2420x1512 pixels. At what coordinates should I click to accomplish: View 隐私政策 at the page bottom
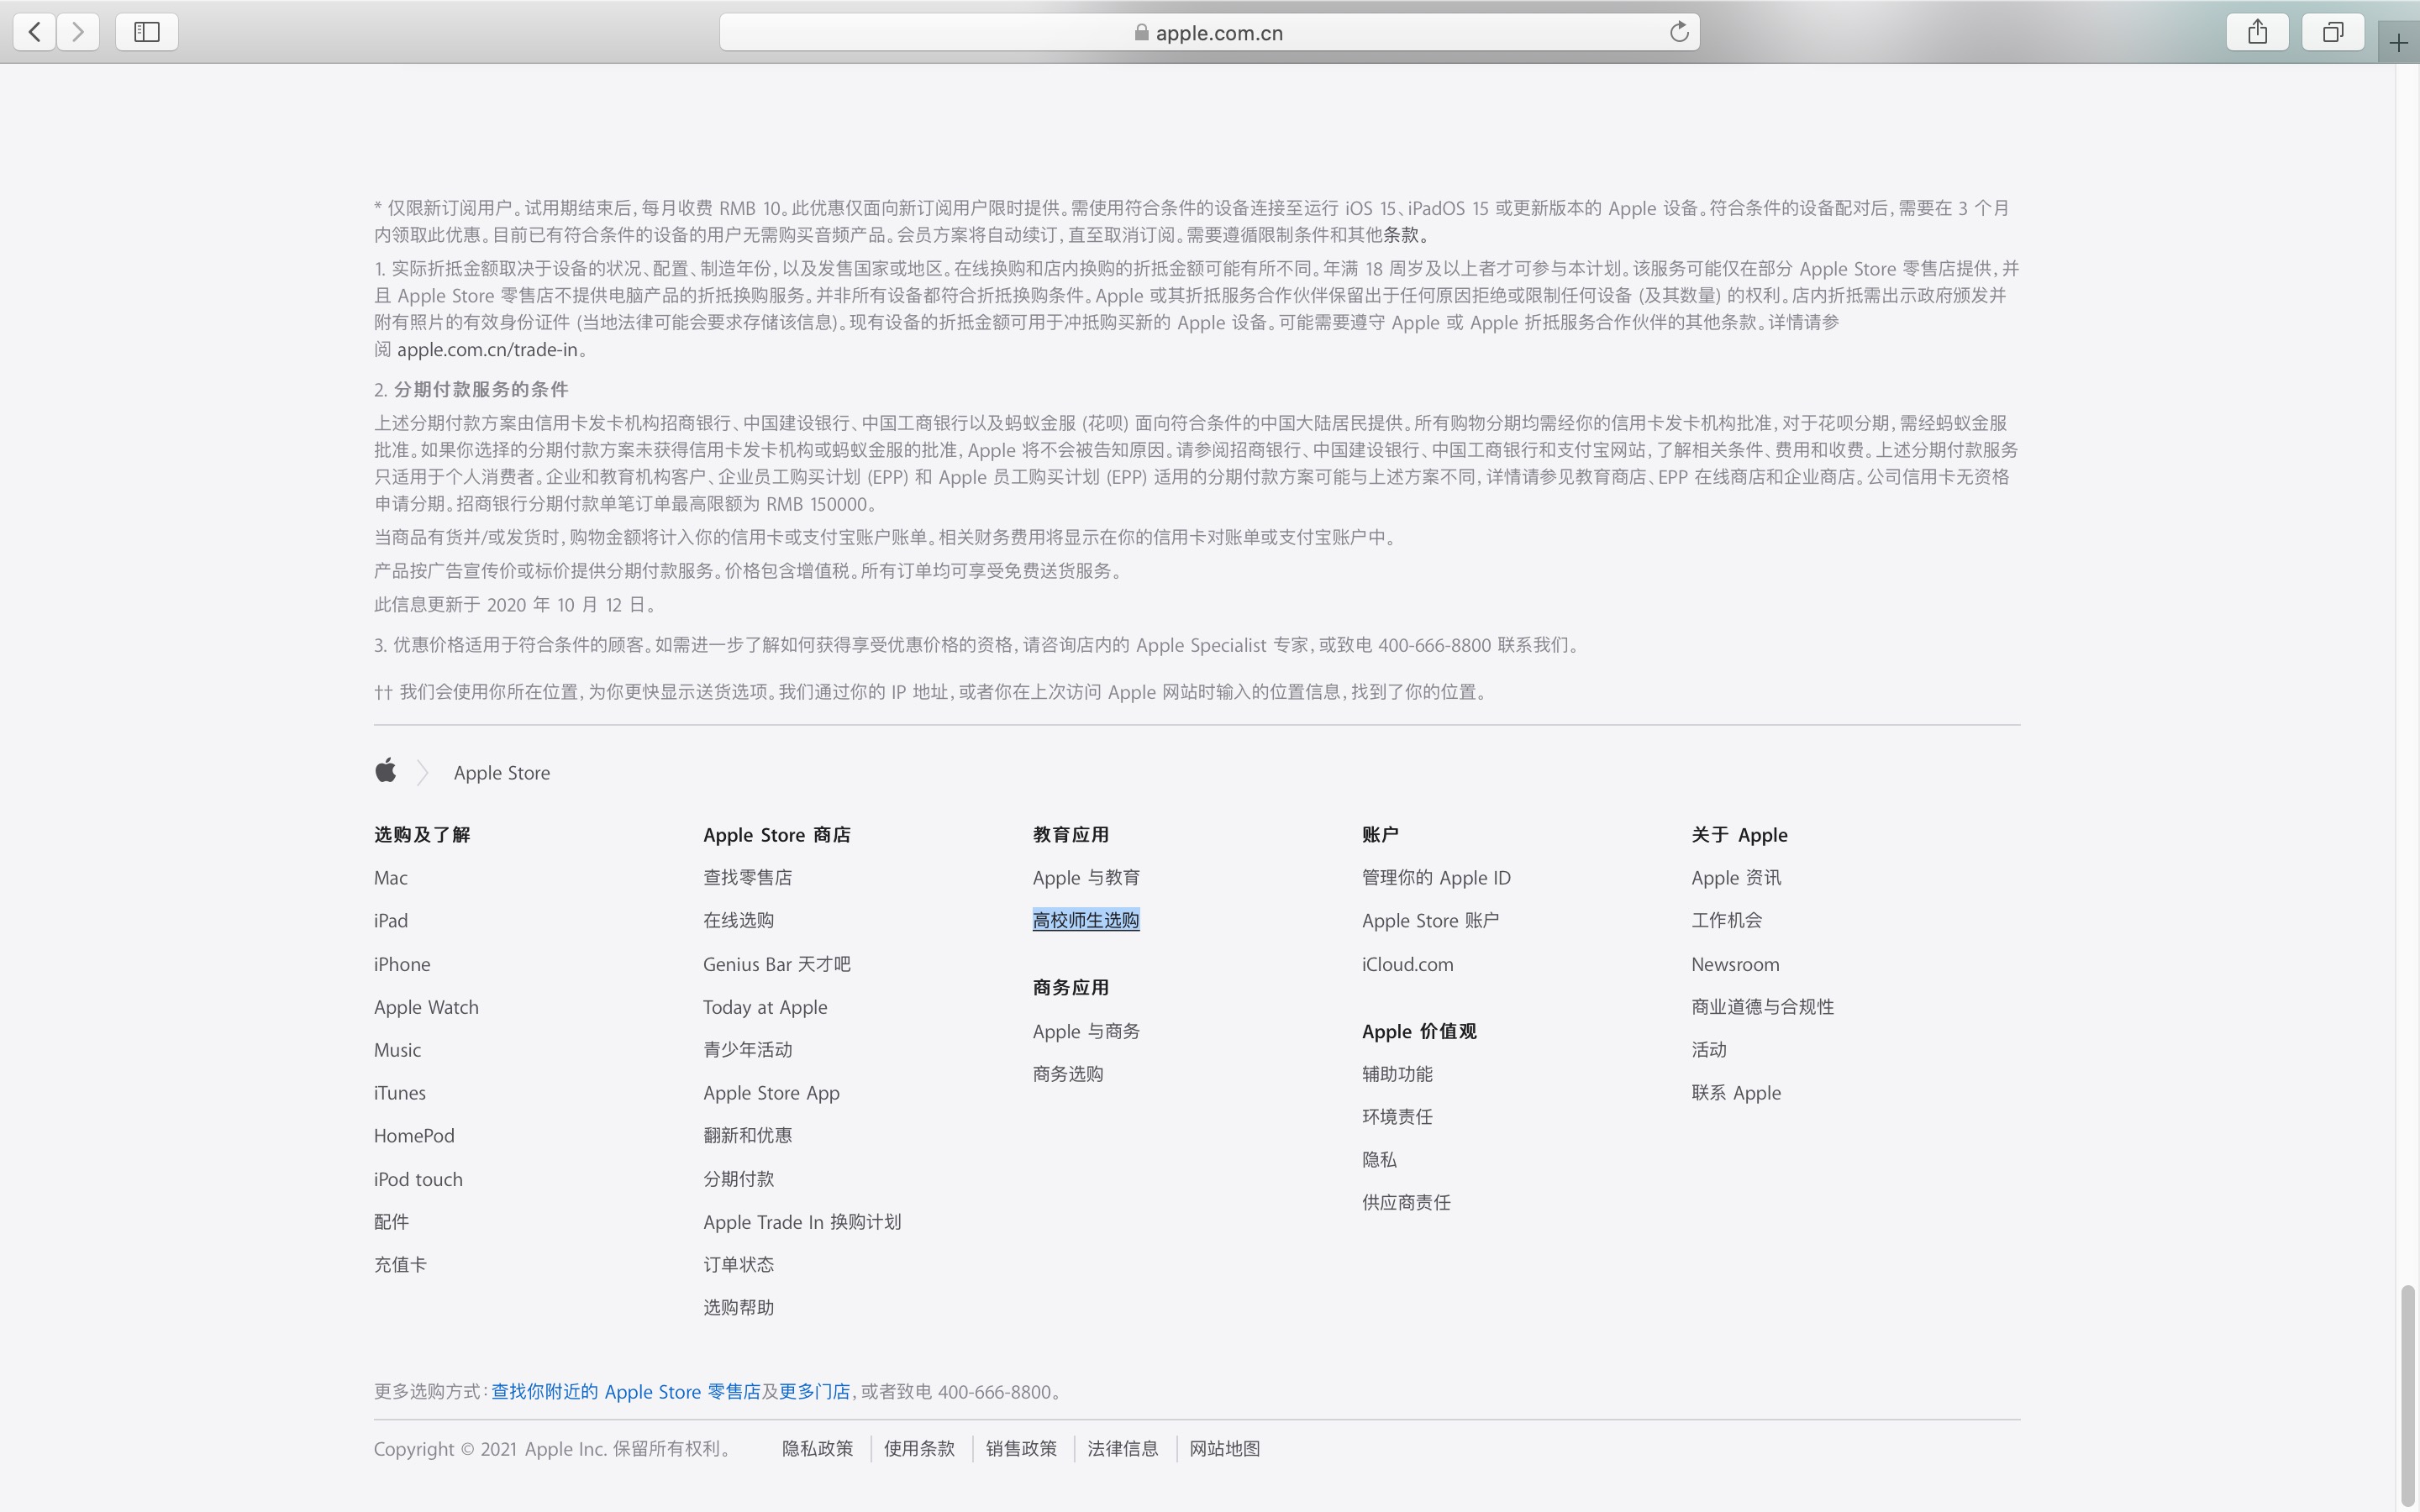817,1448
